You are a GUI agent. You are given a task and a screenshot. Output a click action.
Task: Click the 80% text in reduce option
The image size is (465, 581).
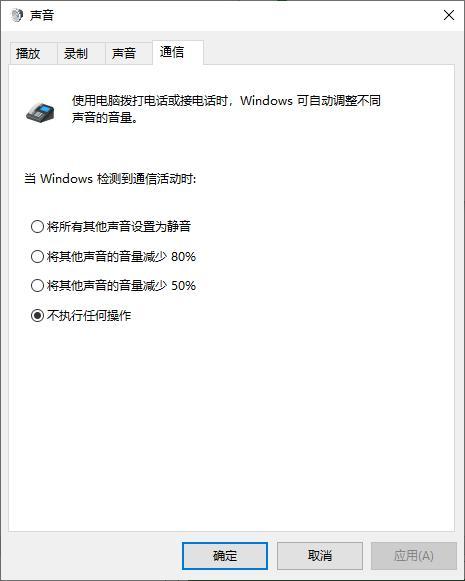[183, 256]
